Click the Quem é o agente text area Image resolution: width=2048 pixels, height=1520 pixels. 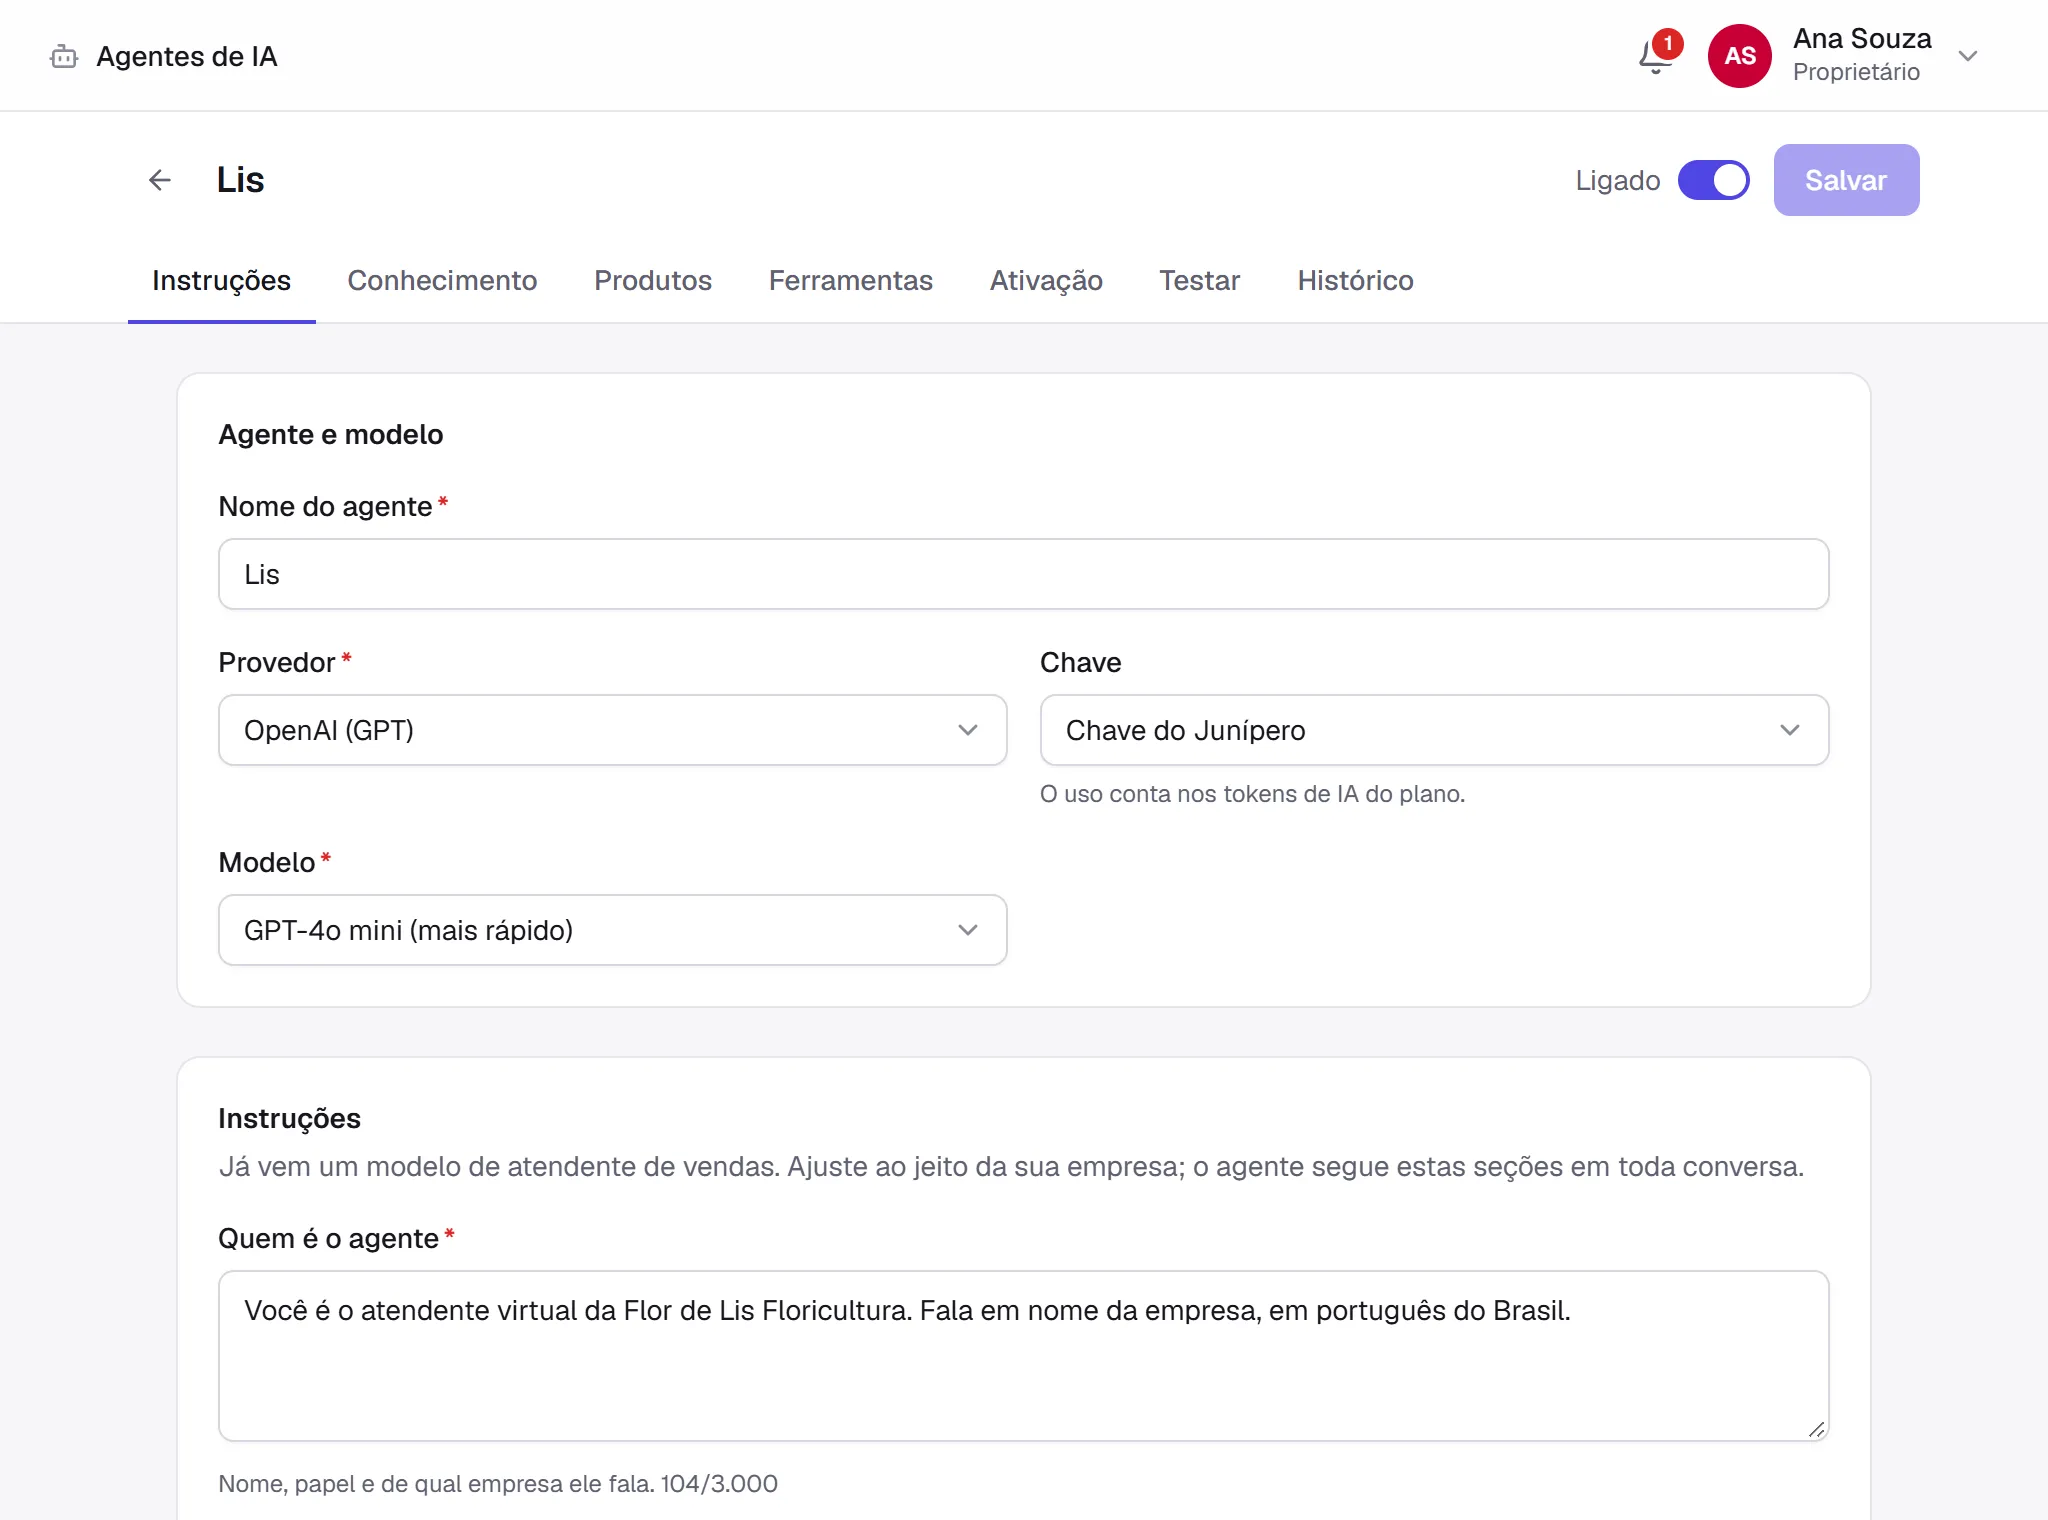pyautogui.click(x=1024, y=1356)
